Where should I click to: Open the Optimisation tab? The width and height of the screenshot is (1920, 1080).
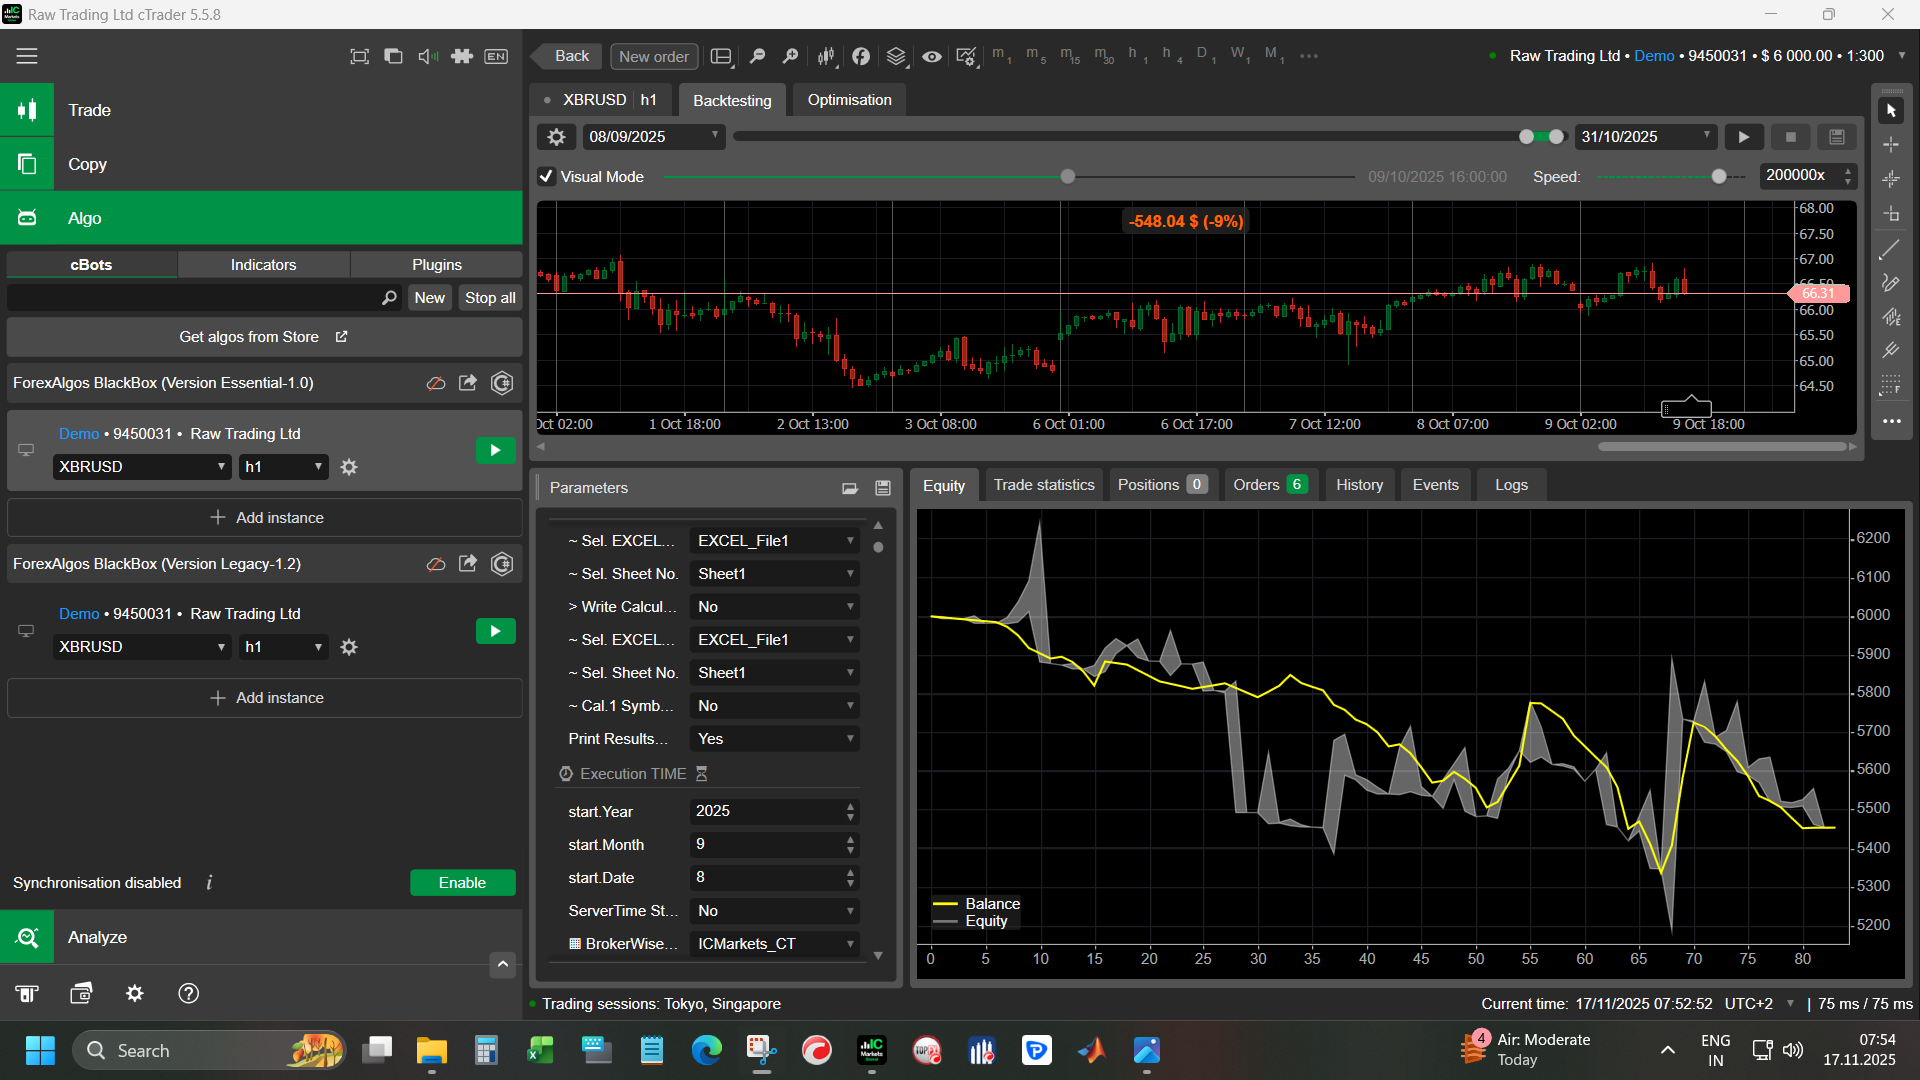point(849,100)
